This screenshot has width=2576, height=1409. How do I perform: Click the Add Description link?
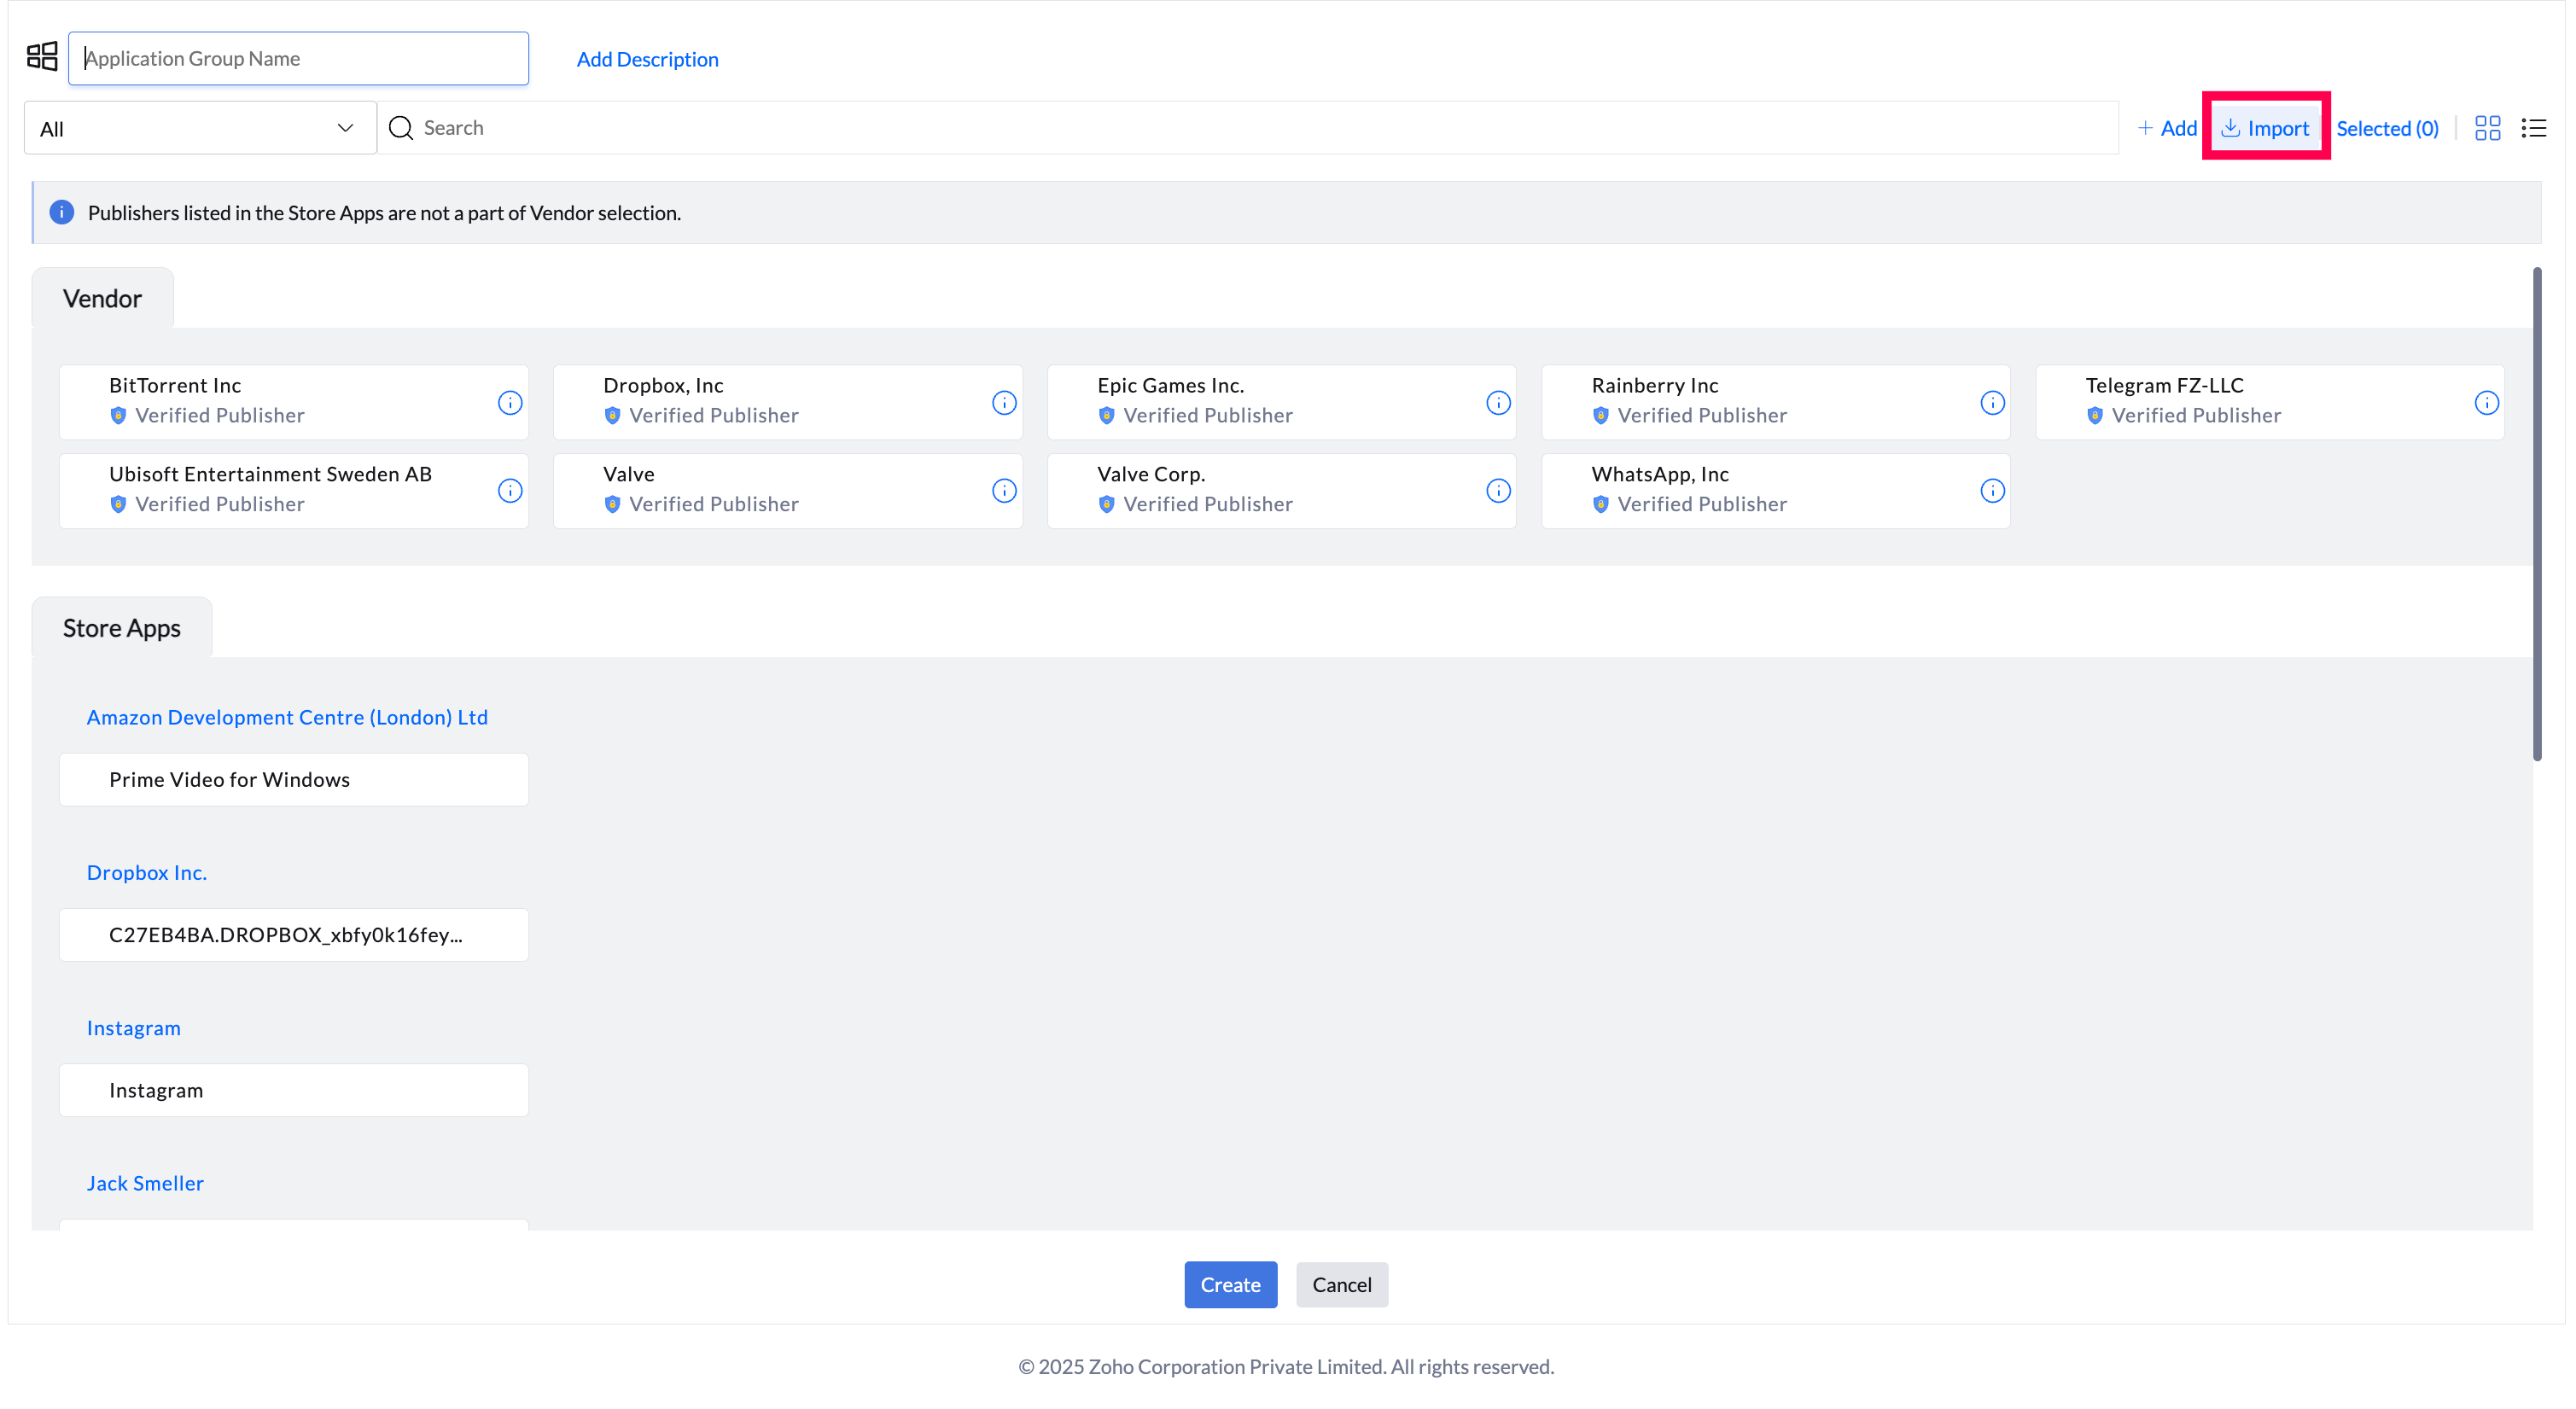pos(647,59)
